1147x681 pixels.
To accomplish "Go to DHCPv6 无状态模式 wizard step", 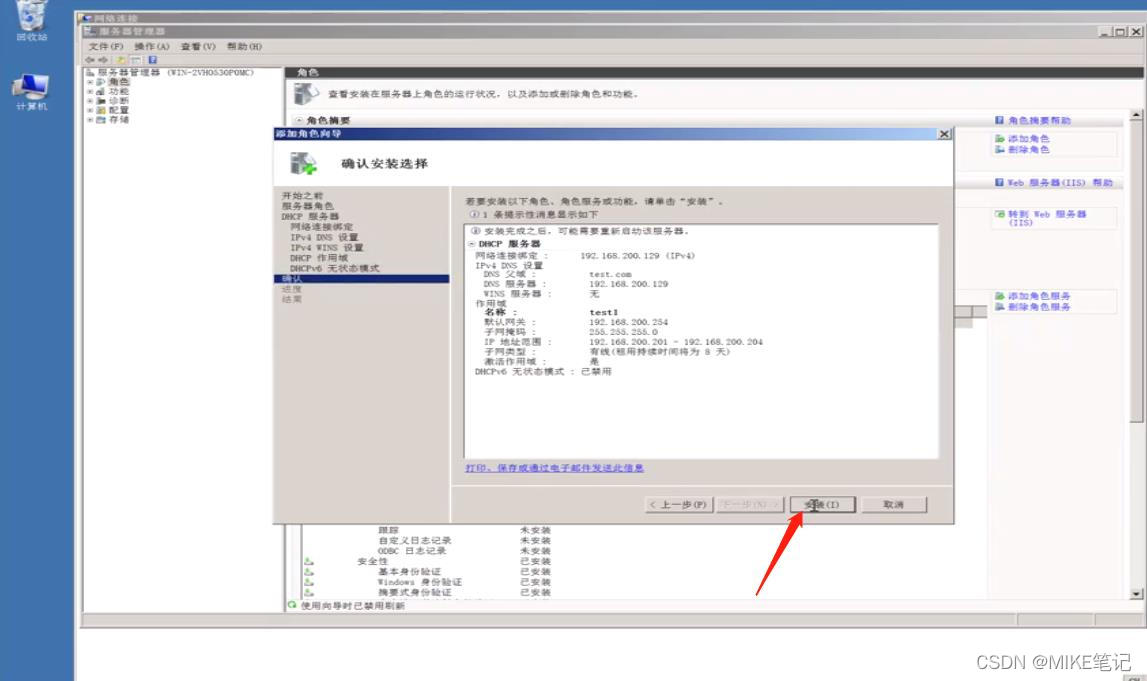I will tap(334, 268).
